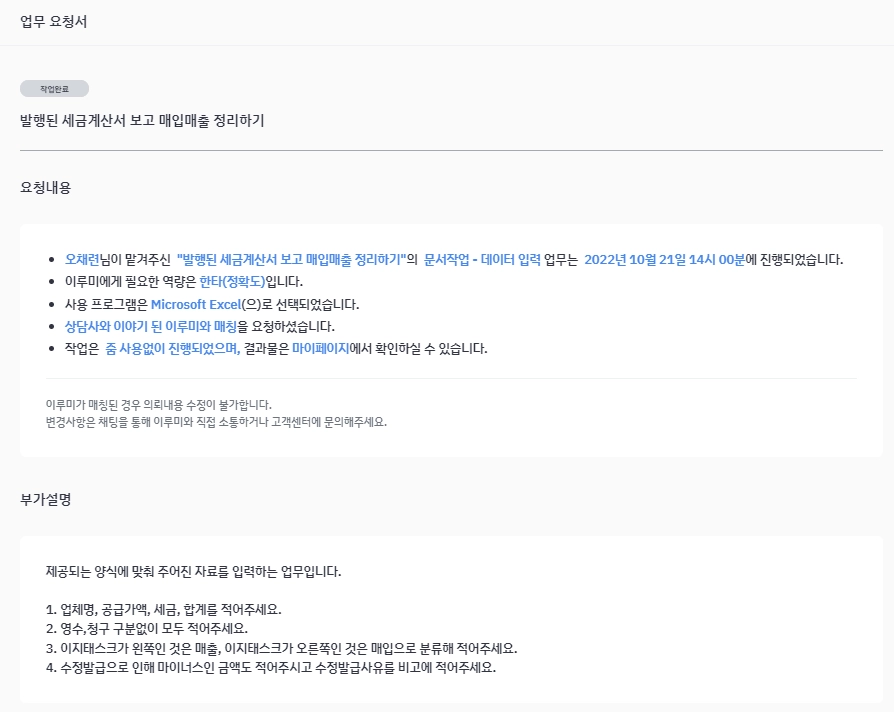Viewport: 894px width, 712px height.
Task: Click instruction 4 about 수정발급 마이너스 금액
Action: [271, 667]
